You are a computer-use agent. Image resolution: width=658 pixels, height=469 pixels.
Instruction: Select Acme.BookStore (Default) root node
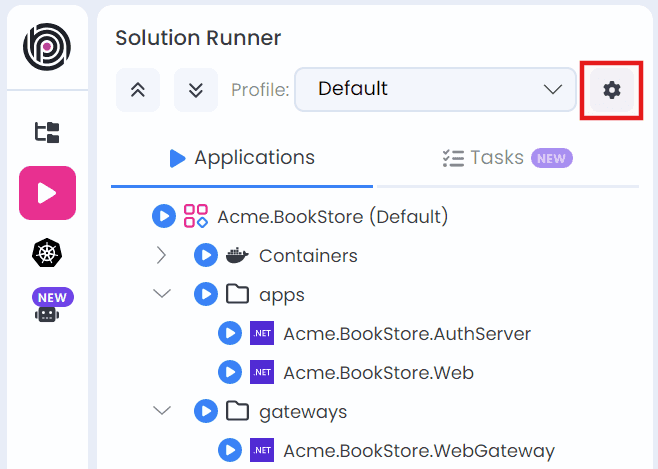coord(332,216)
